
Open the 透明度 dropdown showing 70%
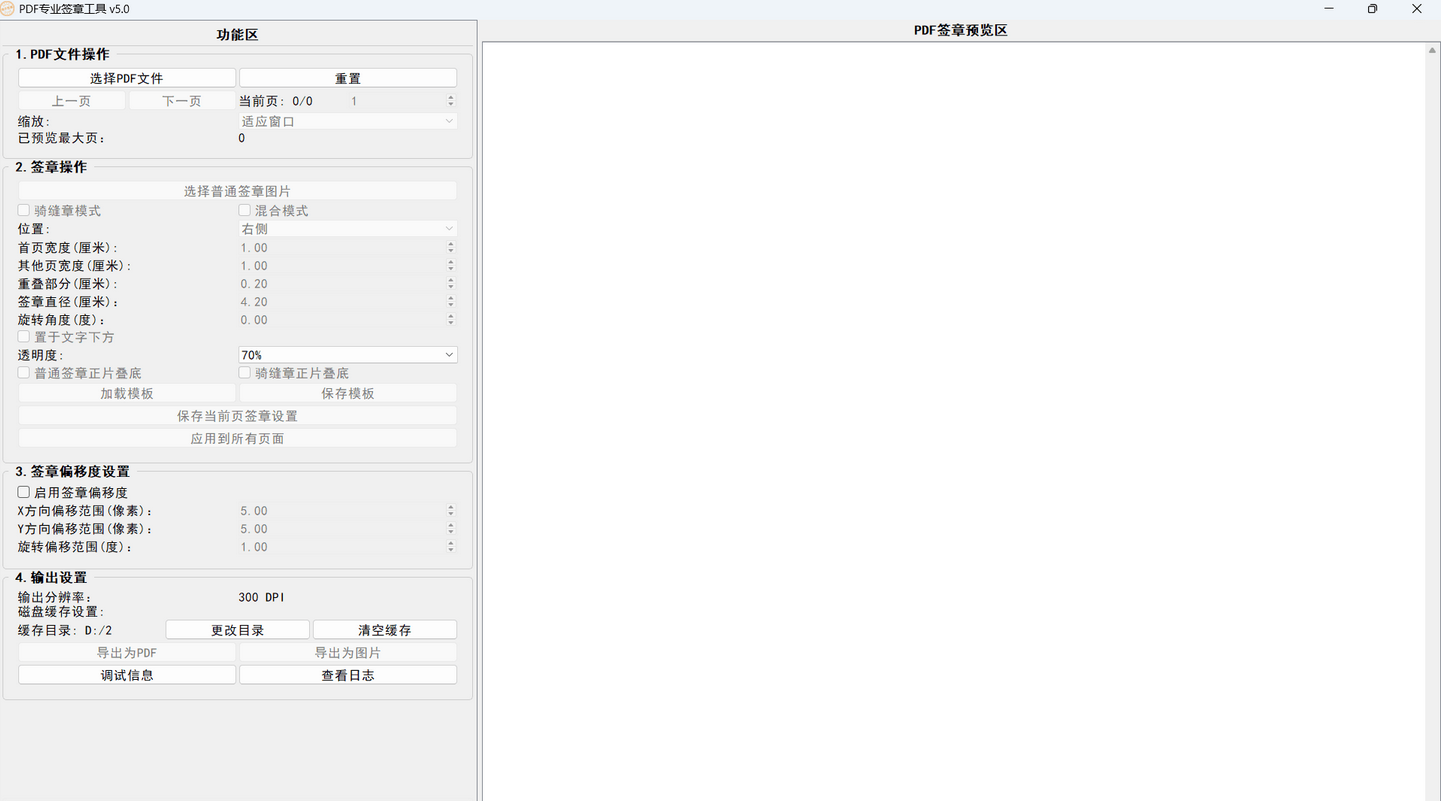click(347, 354)
